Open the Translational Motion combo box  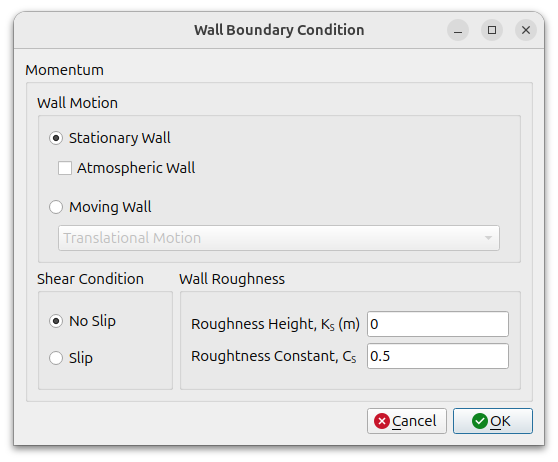coord(279,238)
